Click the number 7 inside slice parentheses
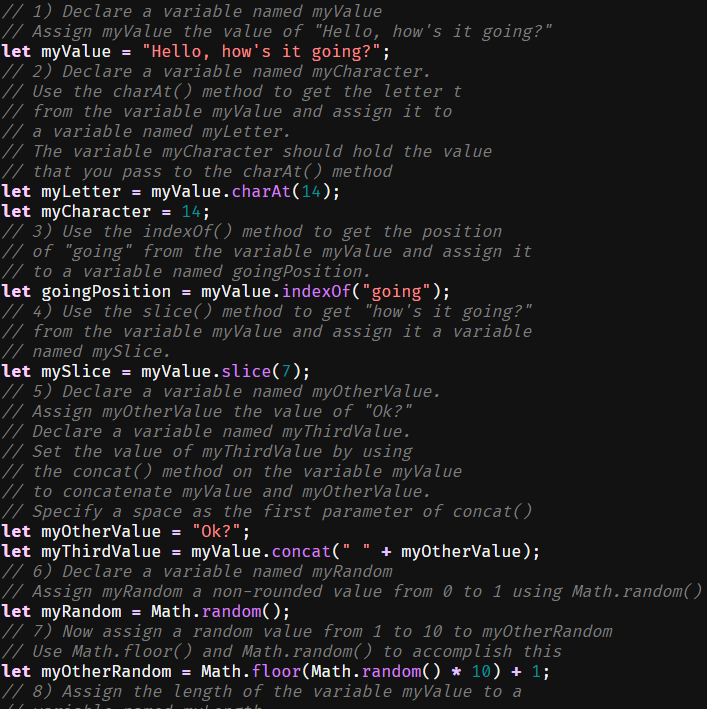Image resolution: width=707 pixels, height=709 pixels. (281, 371)
